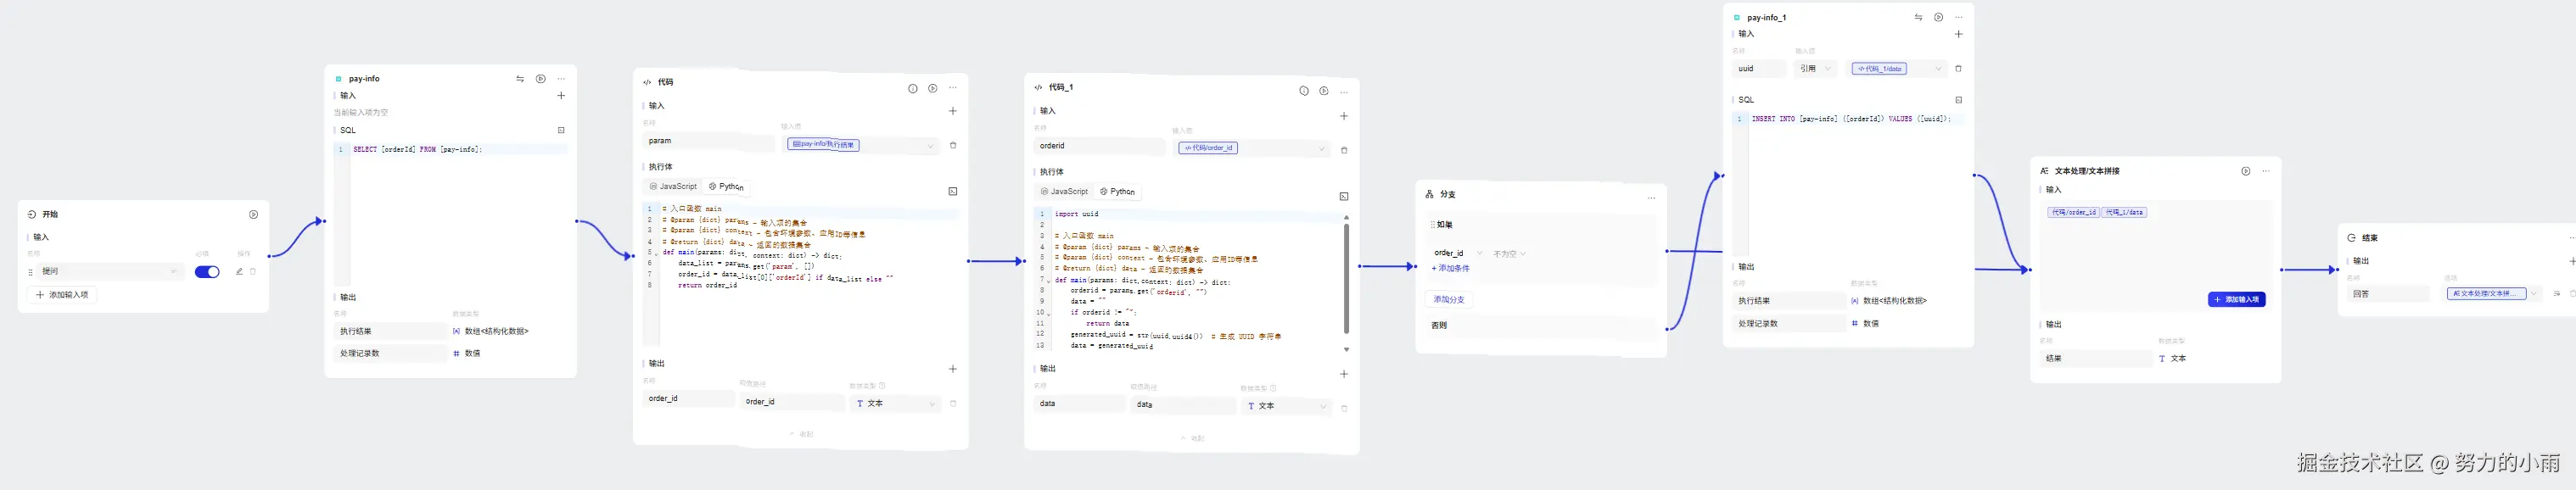Expand the code editor in 代码 node
The height and width of the screenshot is (490, 2576).
coord(953,191)
